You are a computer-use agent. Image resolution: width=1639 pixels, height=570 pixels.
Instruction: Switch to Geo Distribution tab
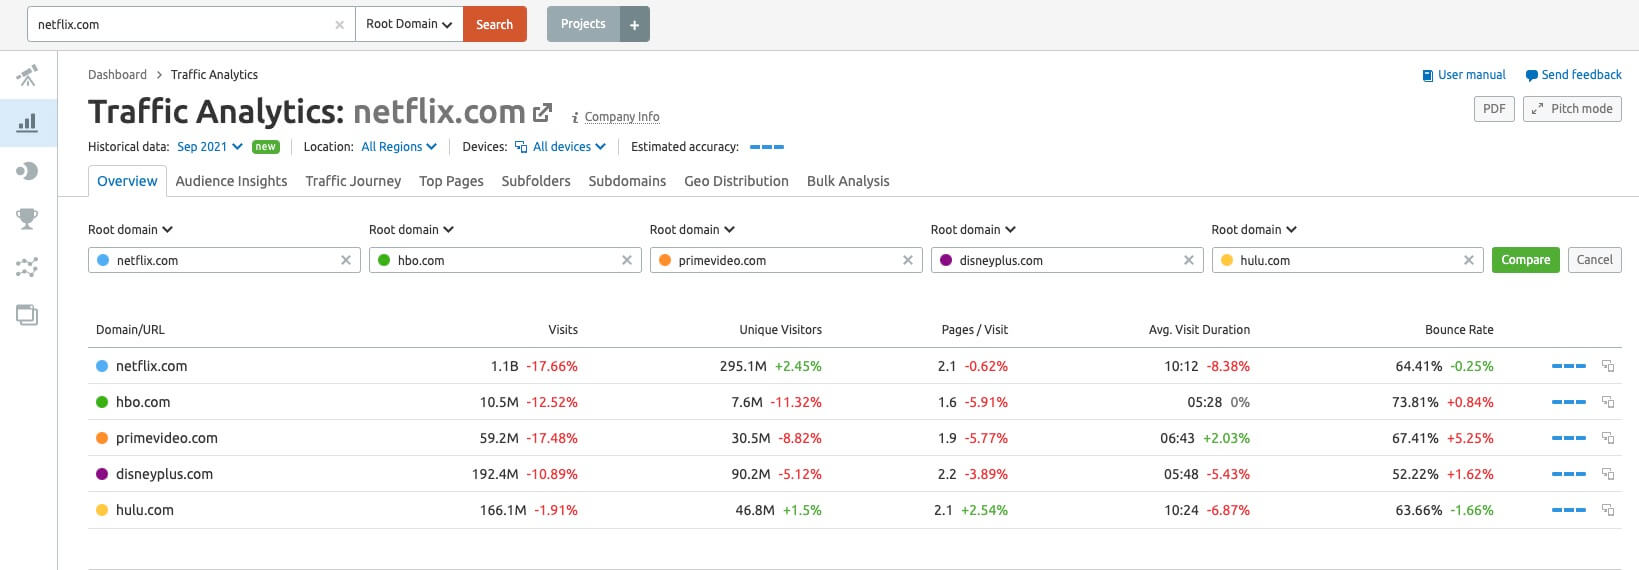736,181
